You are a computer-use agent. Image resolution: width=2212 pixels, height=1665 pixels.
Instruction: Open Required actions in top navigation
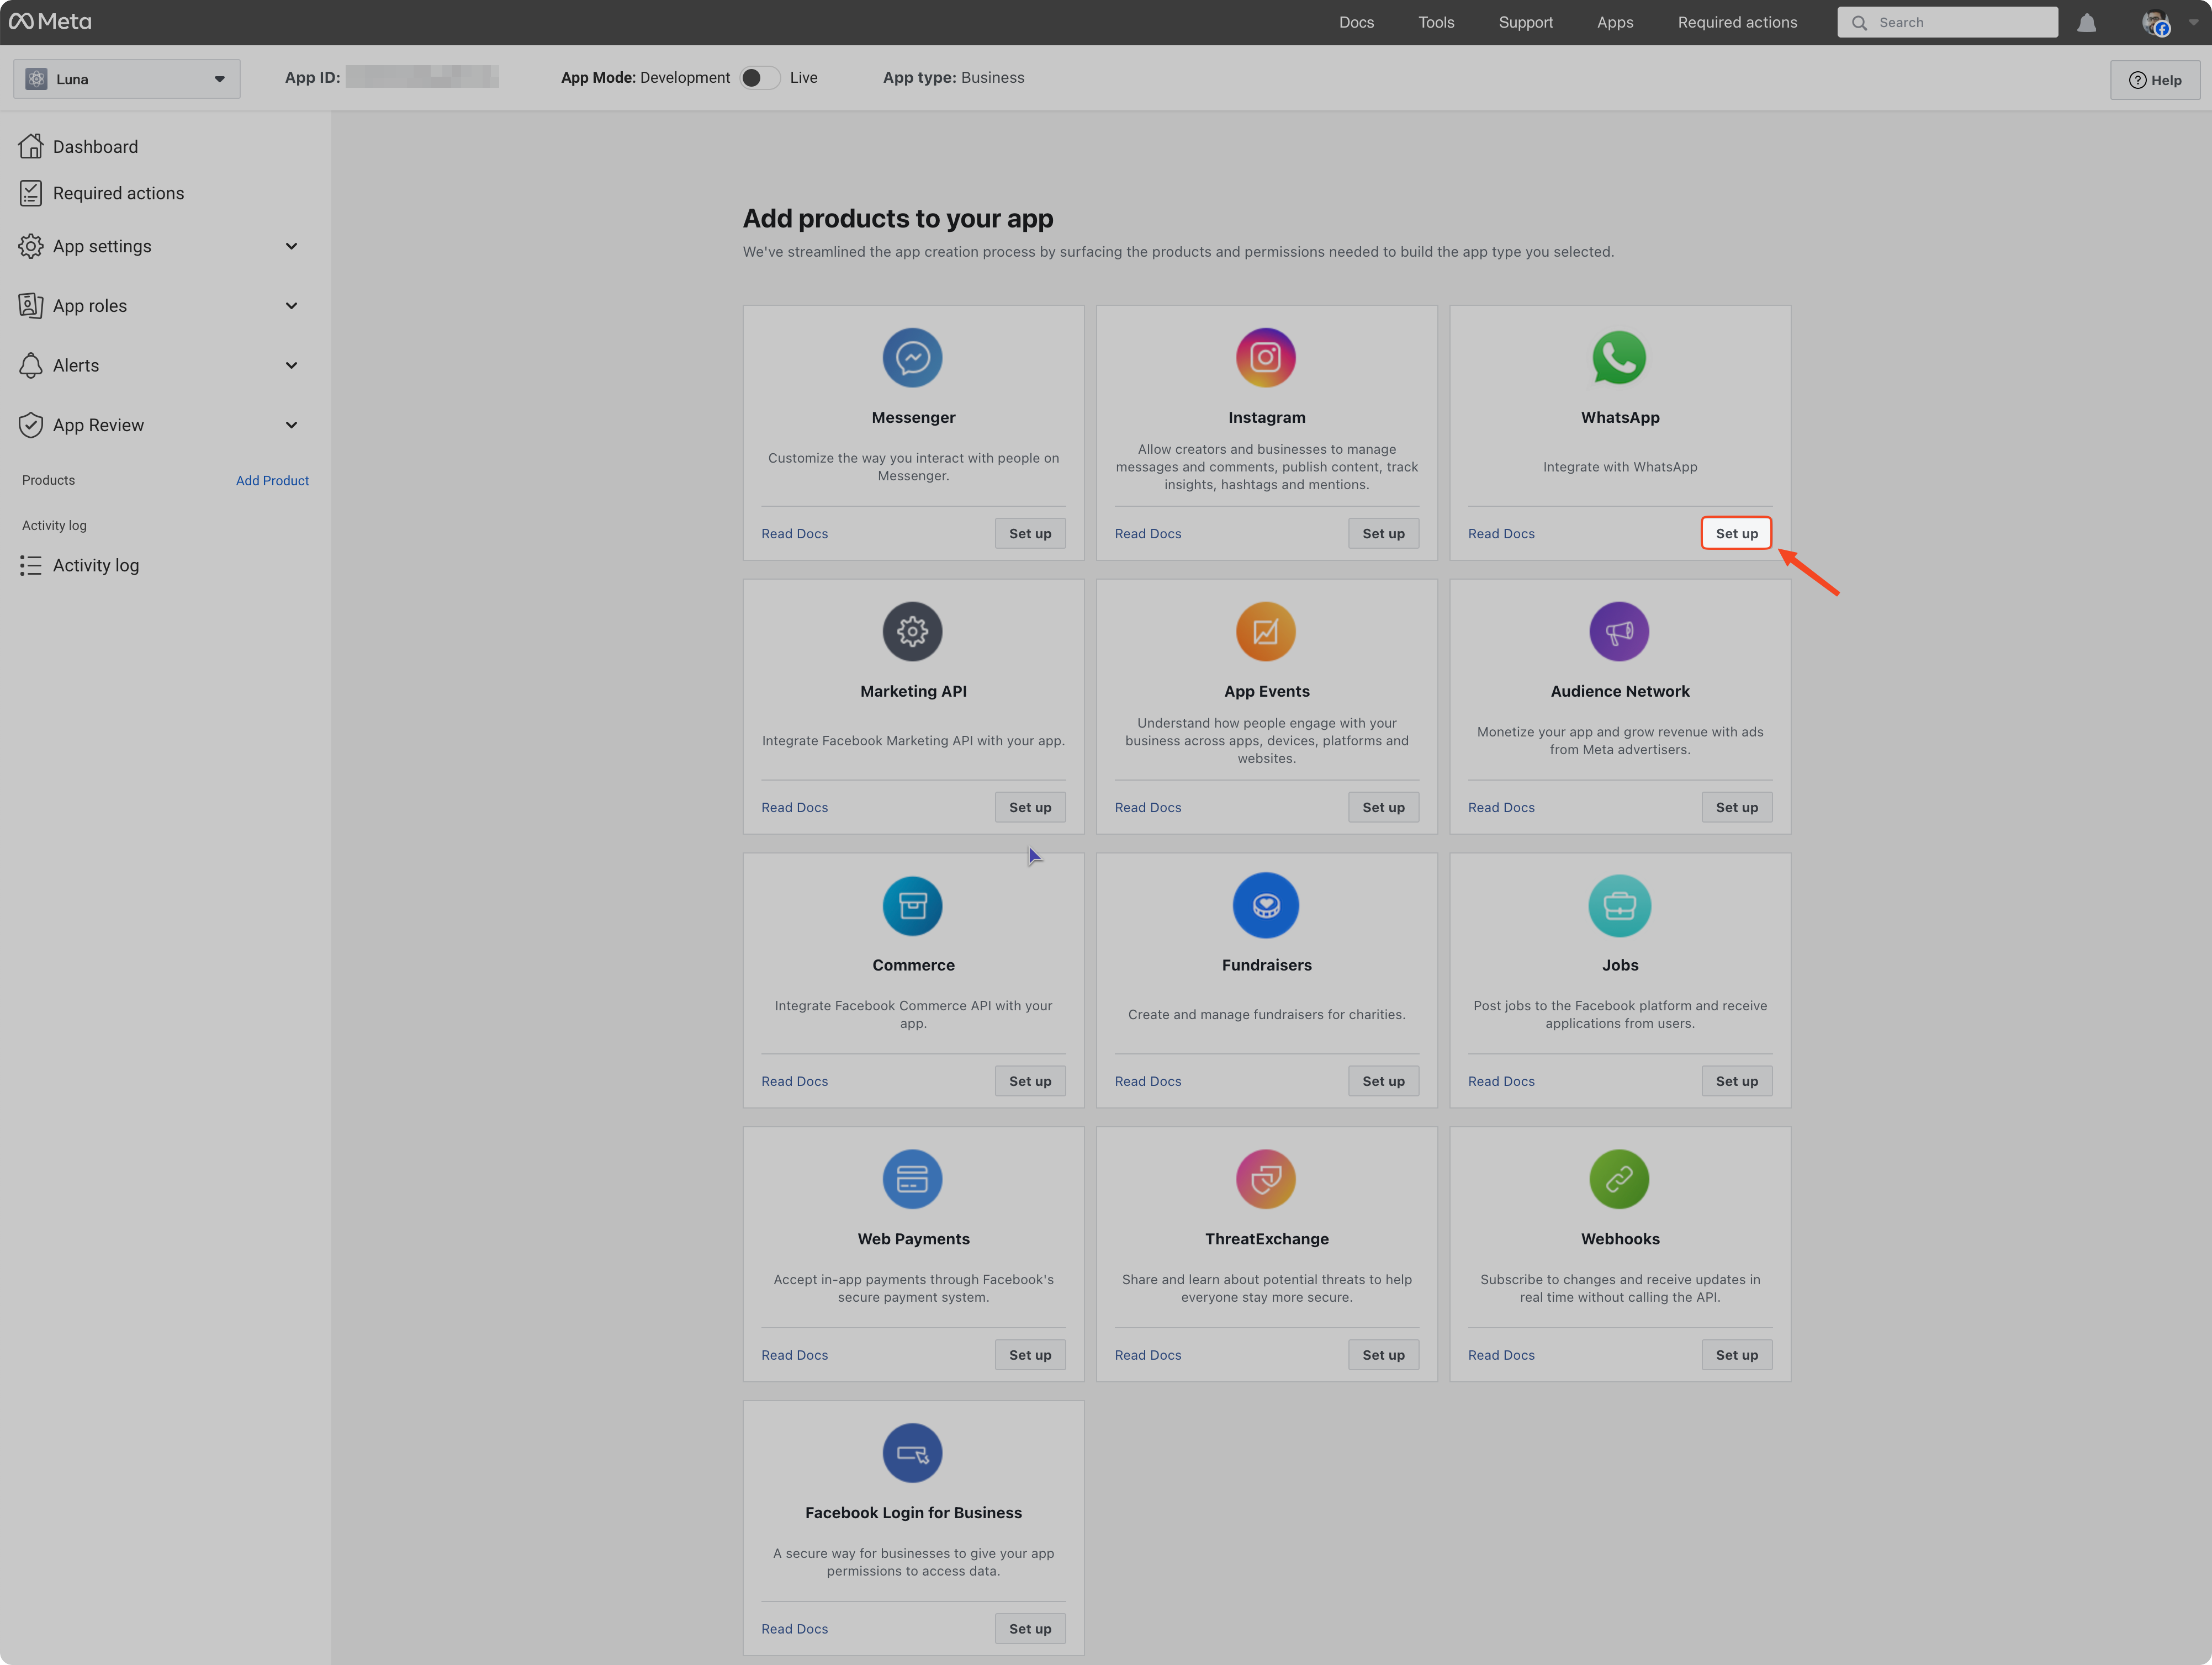click(x=1737, y=22)
